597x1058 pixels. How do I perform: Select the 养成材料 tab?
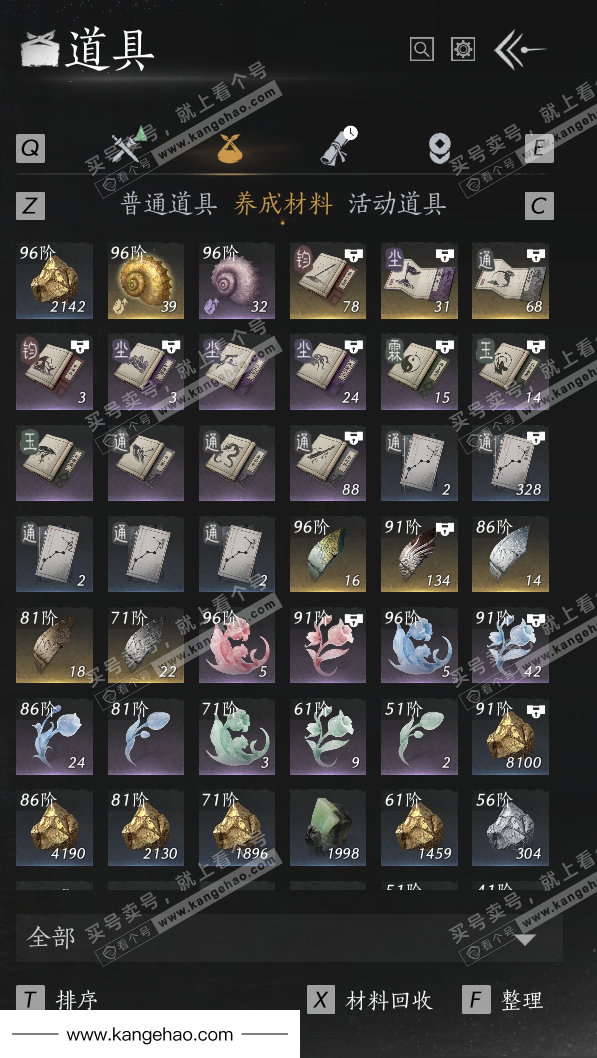[283, 204]
